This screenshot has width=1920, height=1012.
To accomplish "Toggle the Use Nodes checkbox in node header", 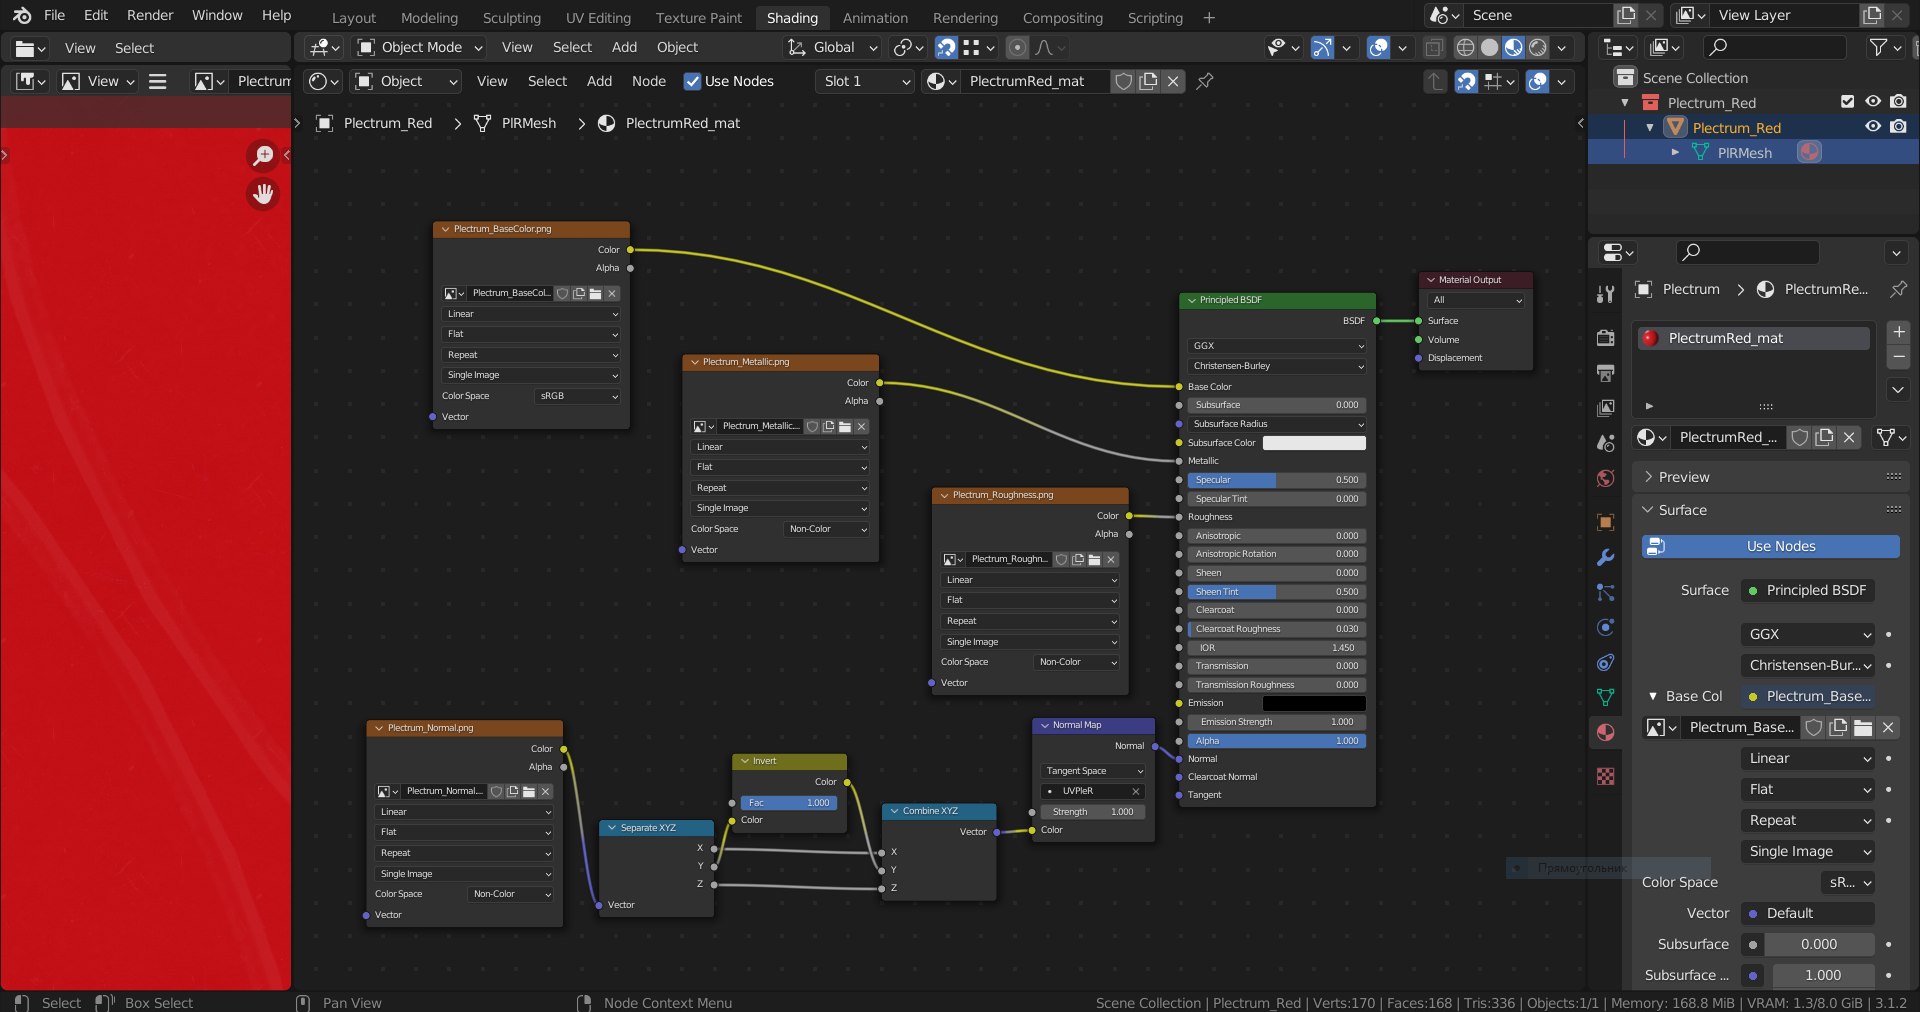I will click(692, 81).
